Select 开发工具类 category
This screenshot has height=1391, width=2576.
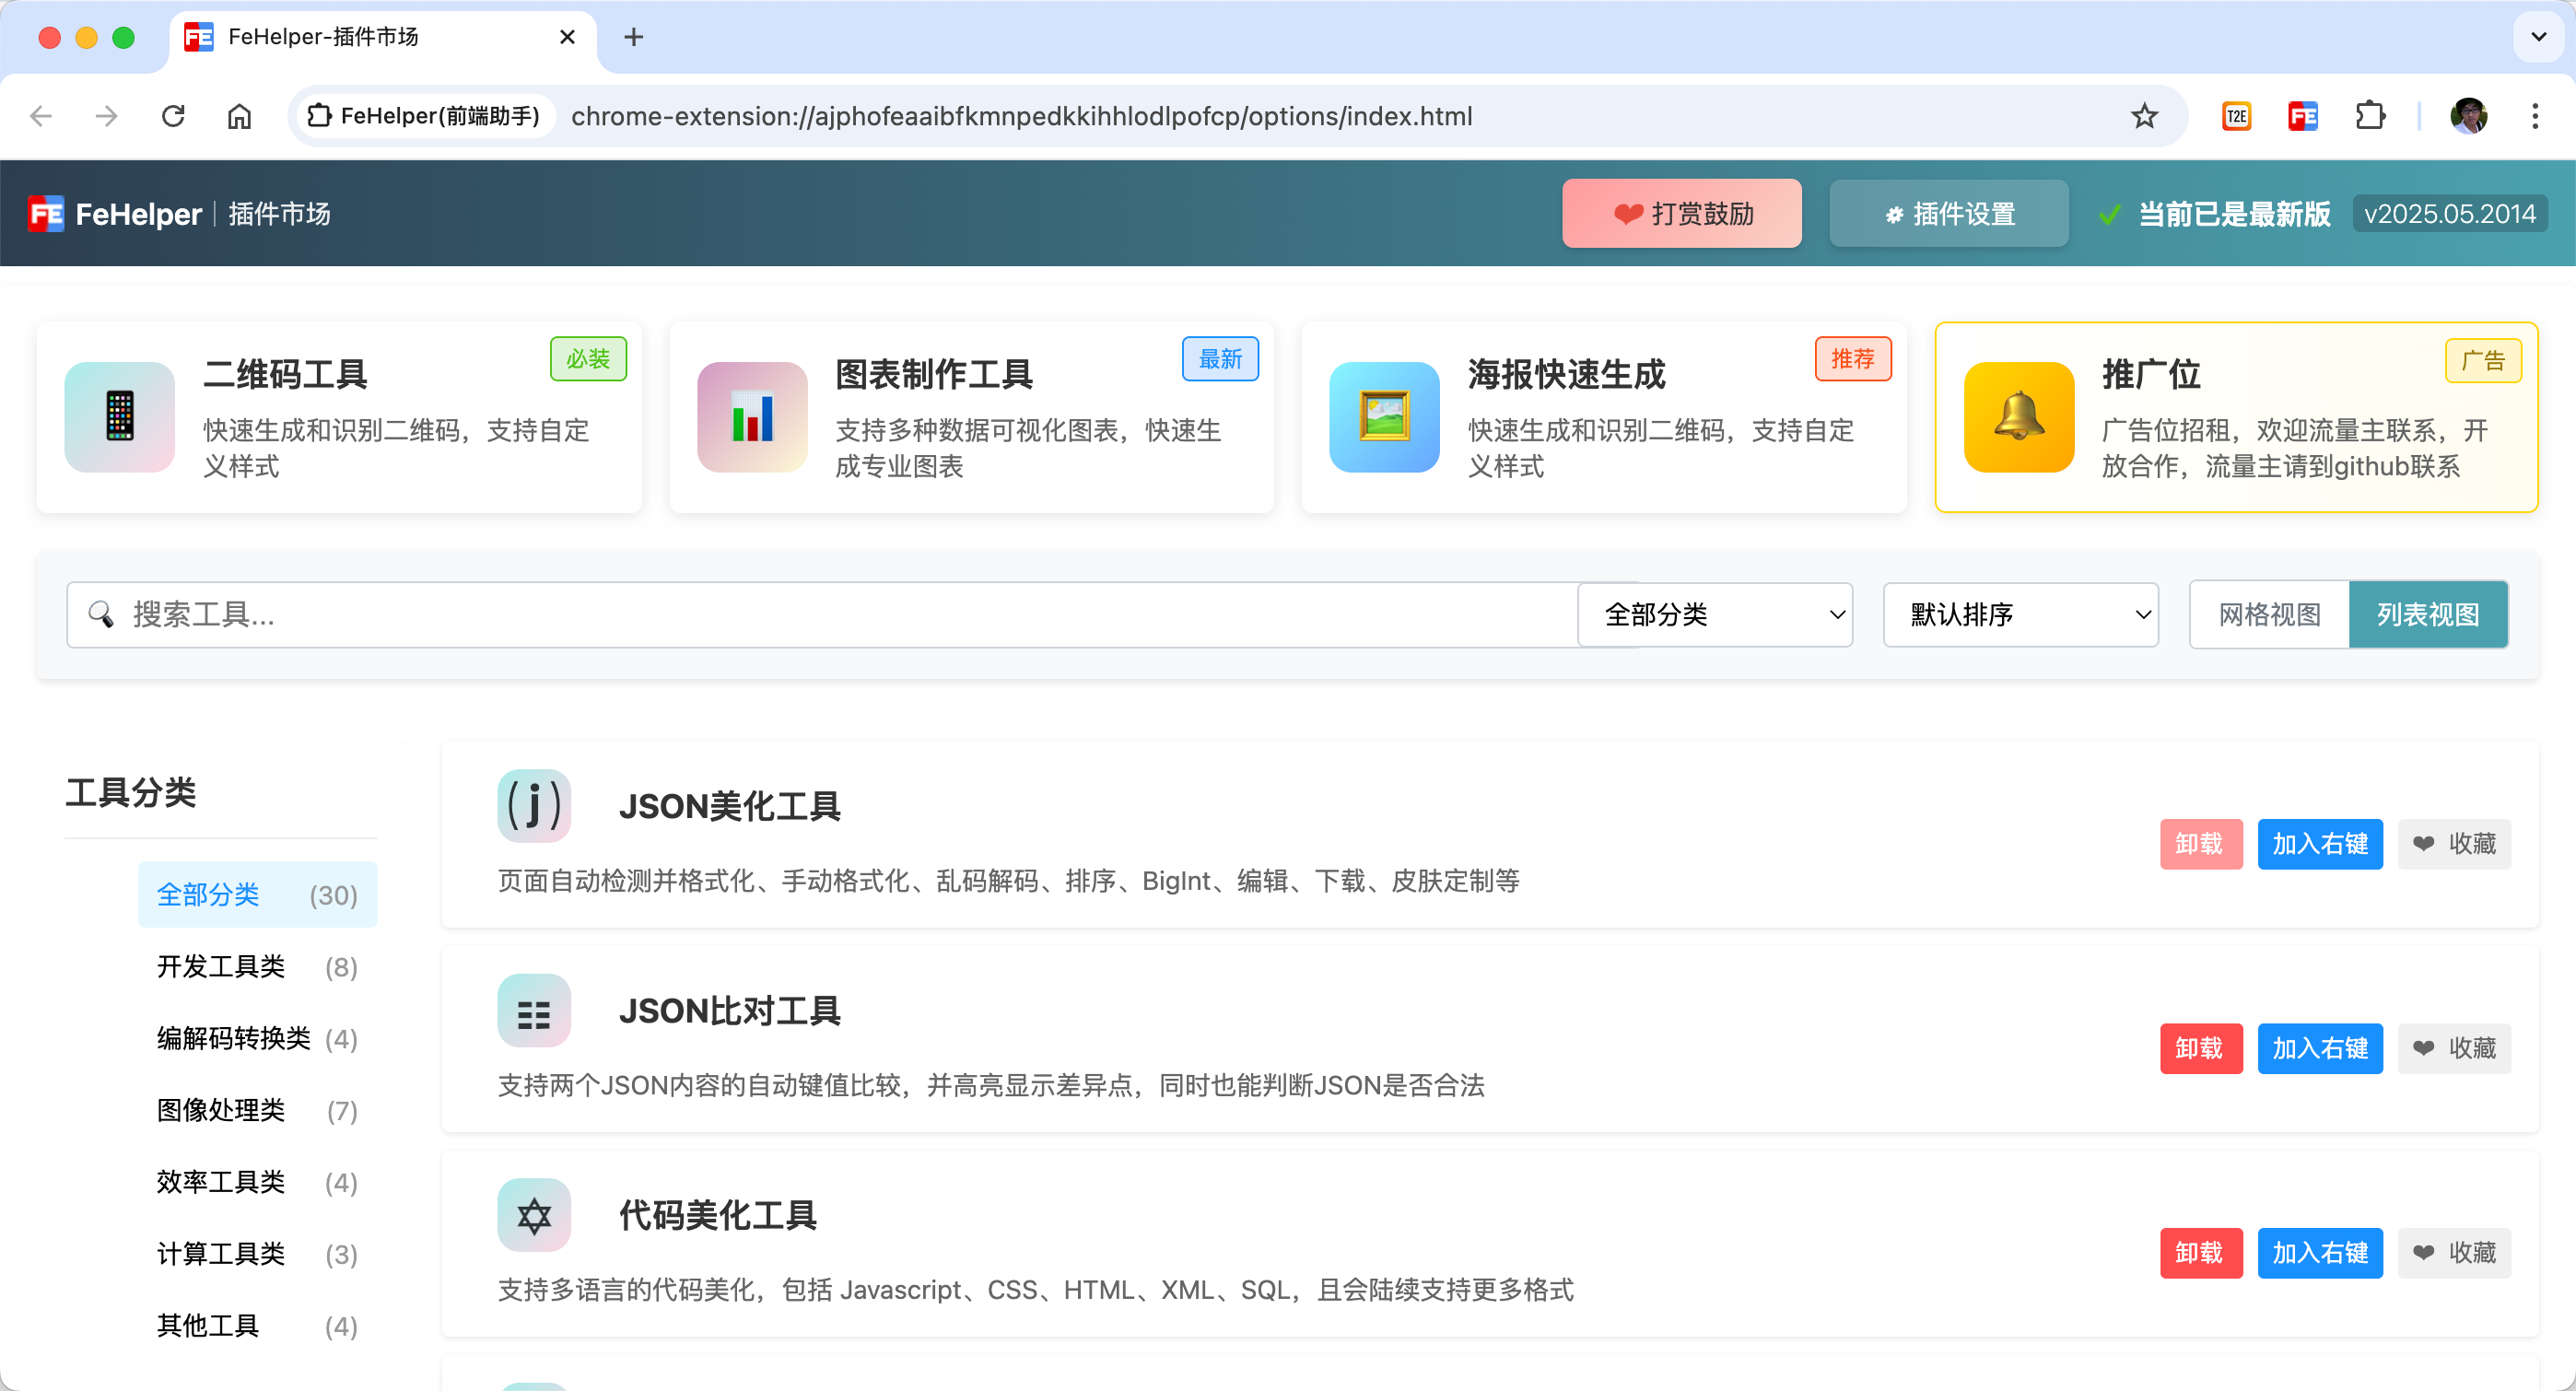[257, 967]
